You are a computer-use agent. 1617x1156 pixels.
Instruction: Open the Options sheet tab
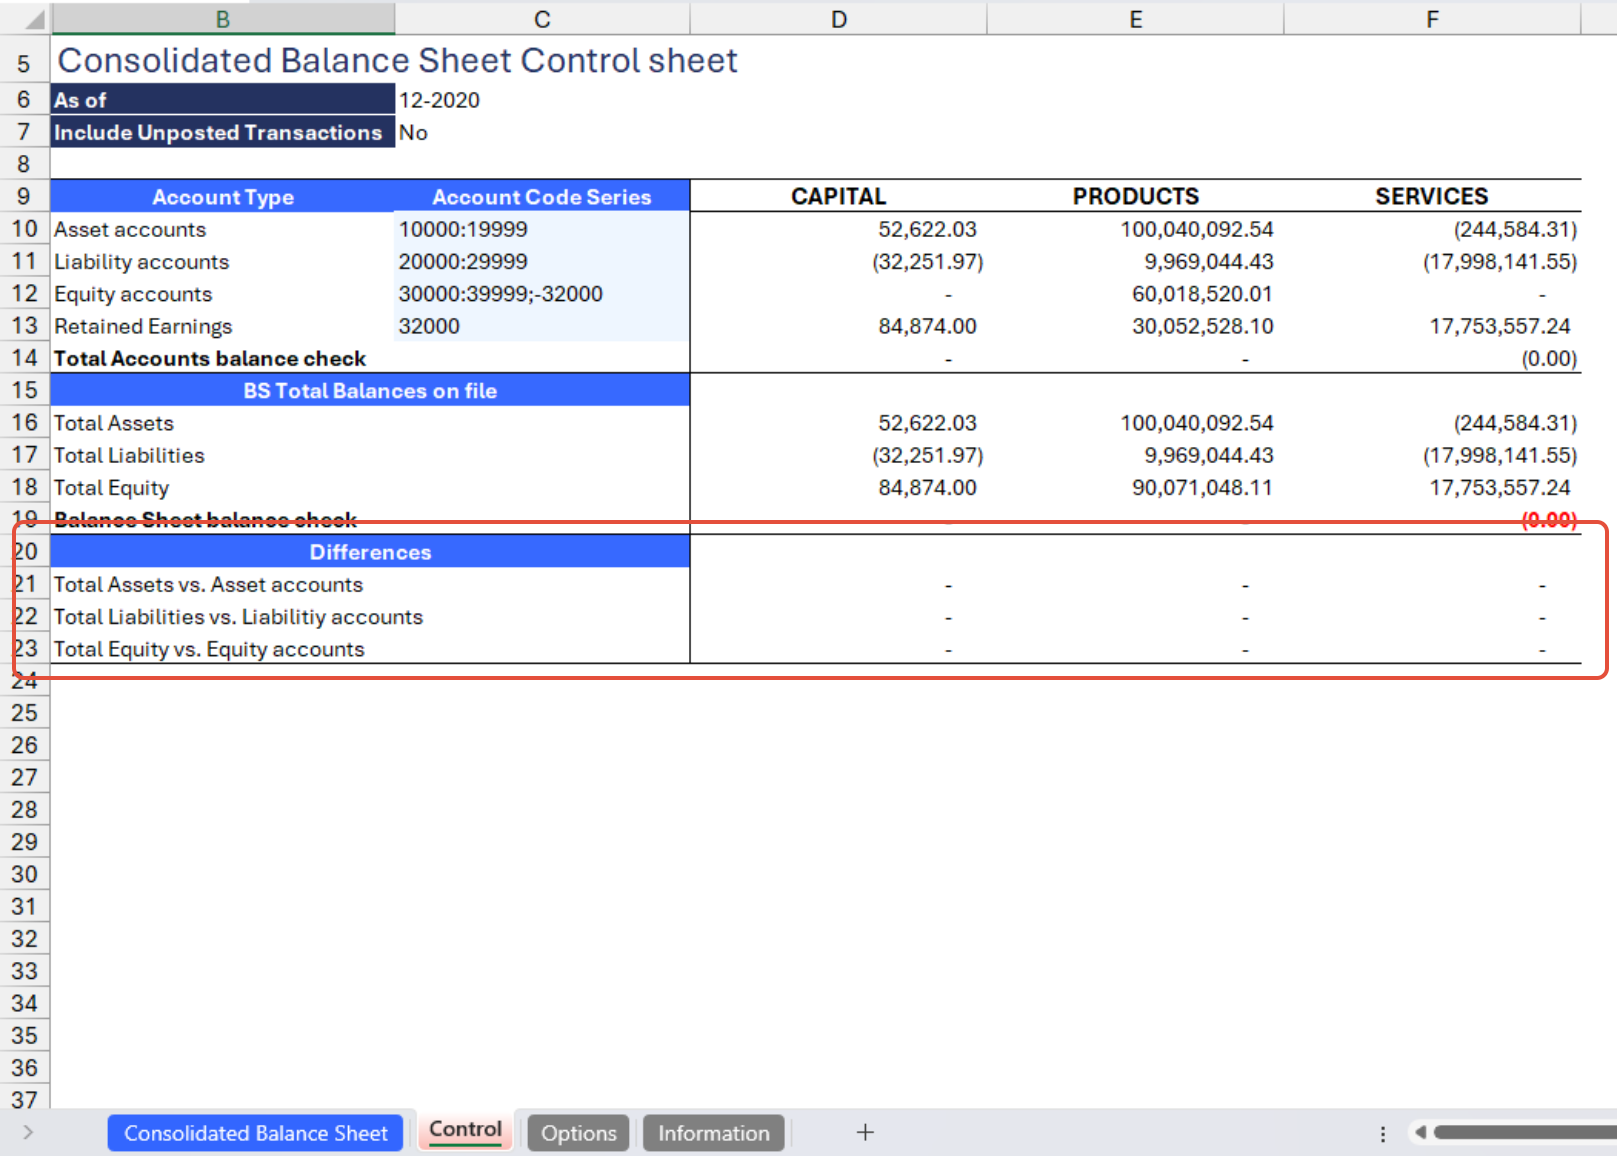coord(578,1133)
